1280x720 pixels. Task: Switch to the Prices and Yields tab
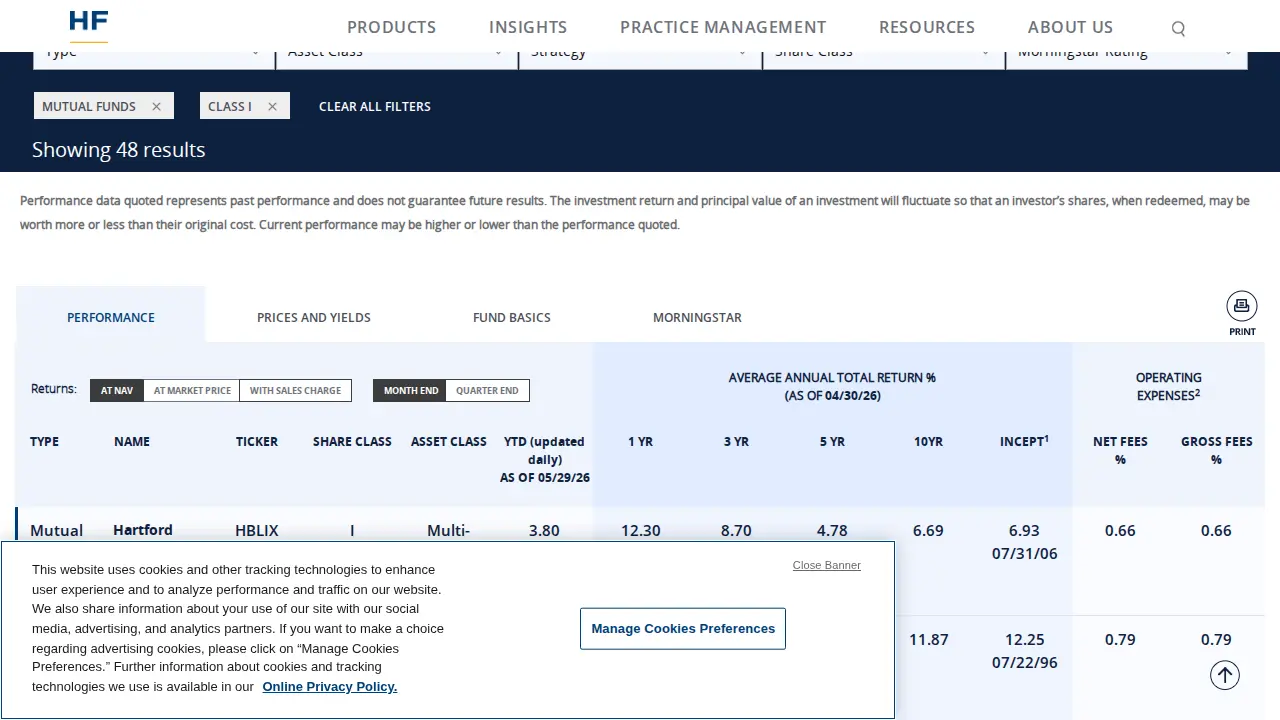(x=314, y=317)
